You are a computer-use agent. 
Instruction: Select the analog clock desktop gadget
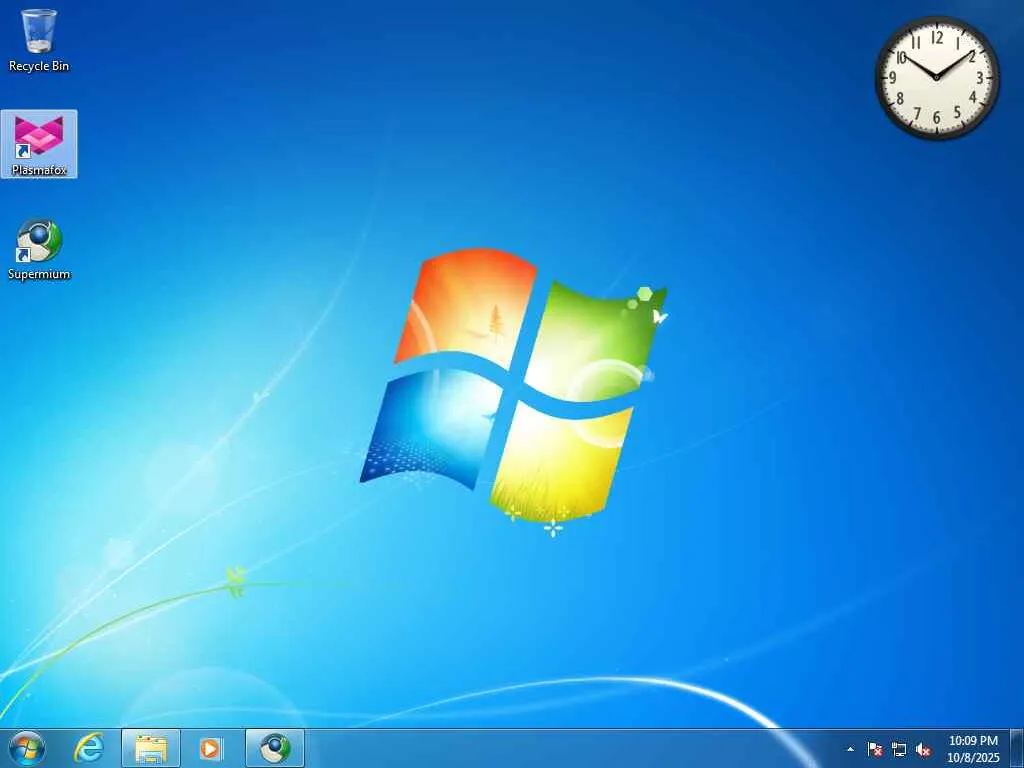coord(936,77)
